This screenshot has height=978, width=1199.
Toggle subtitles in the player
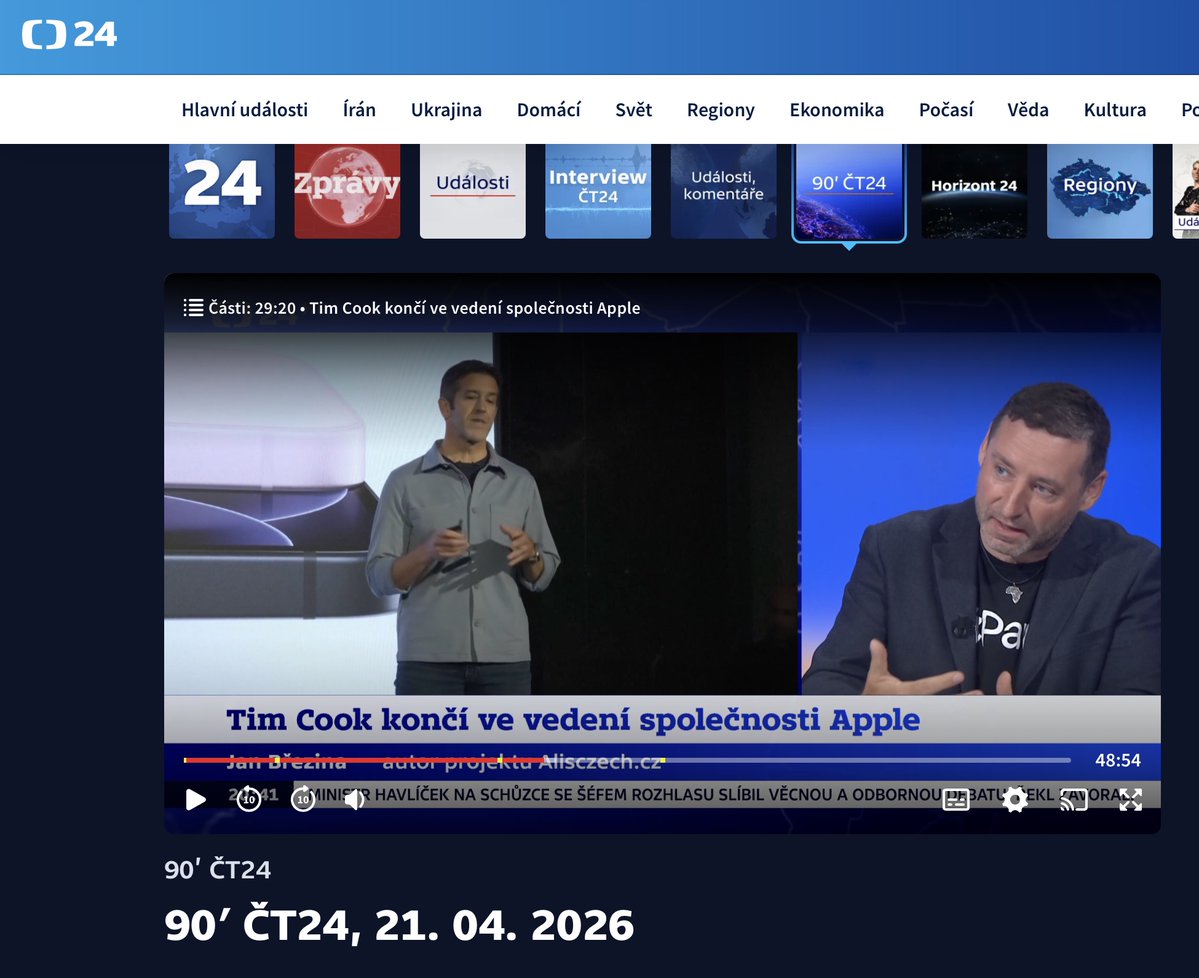pos(956,800)
